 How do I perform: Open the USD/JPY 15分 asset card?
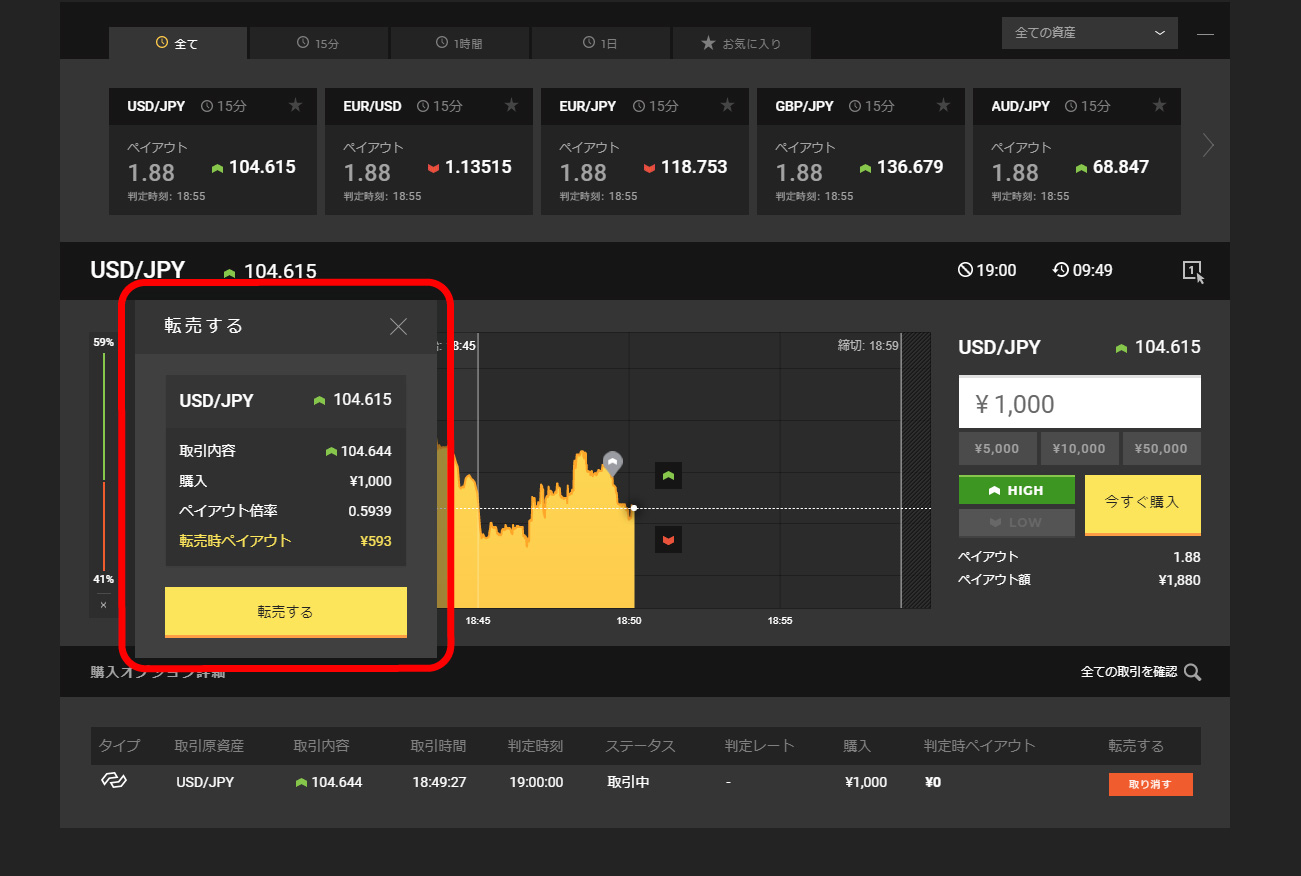[x=213, y=151]
